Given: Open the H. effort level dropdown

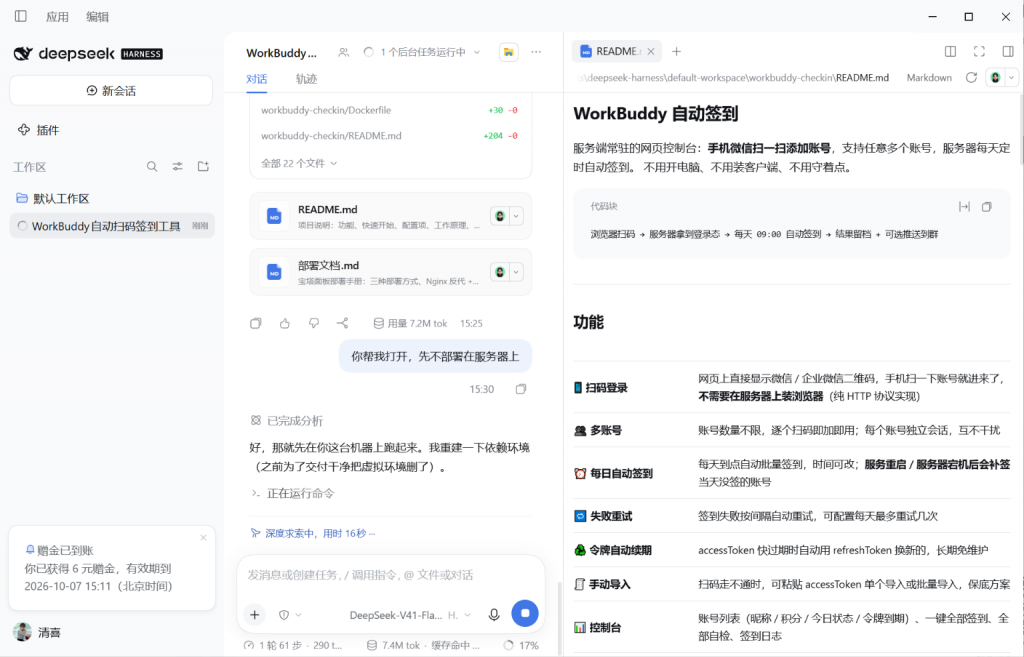Looking at the screenshot, I should [x=459, y=615].
